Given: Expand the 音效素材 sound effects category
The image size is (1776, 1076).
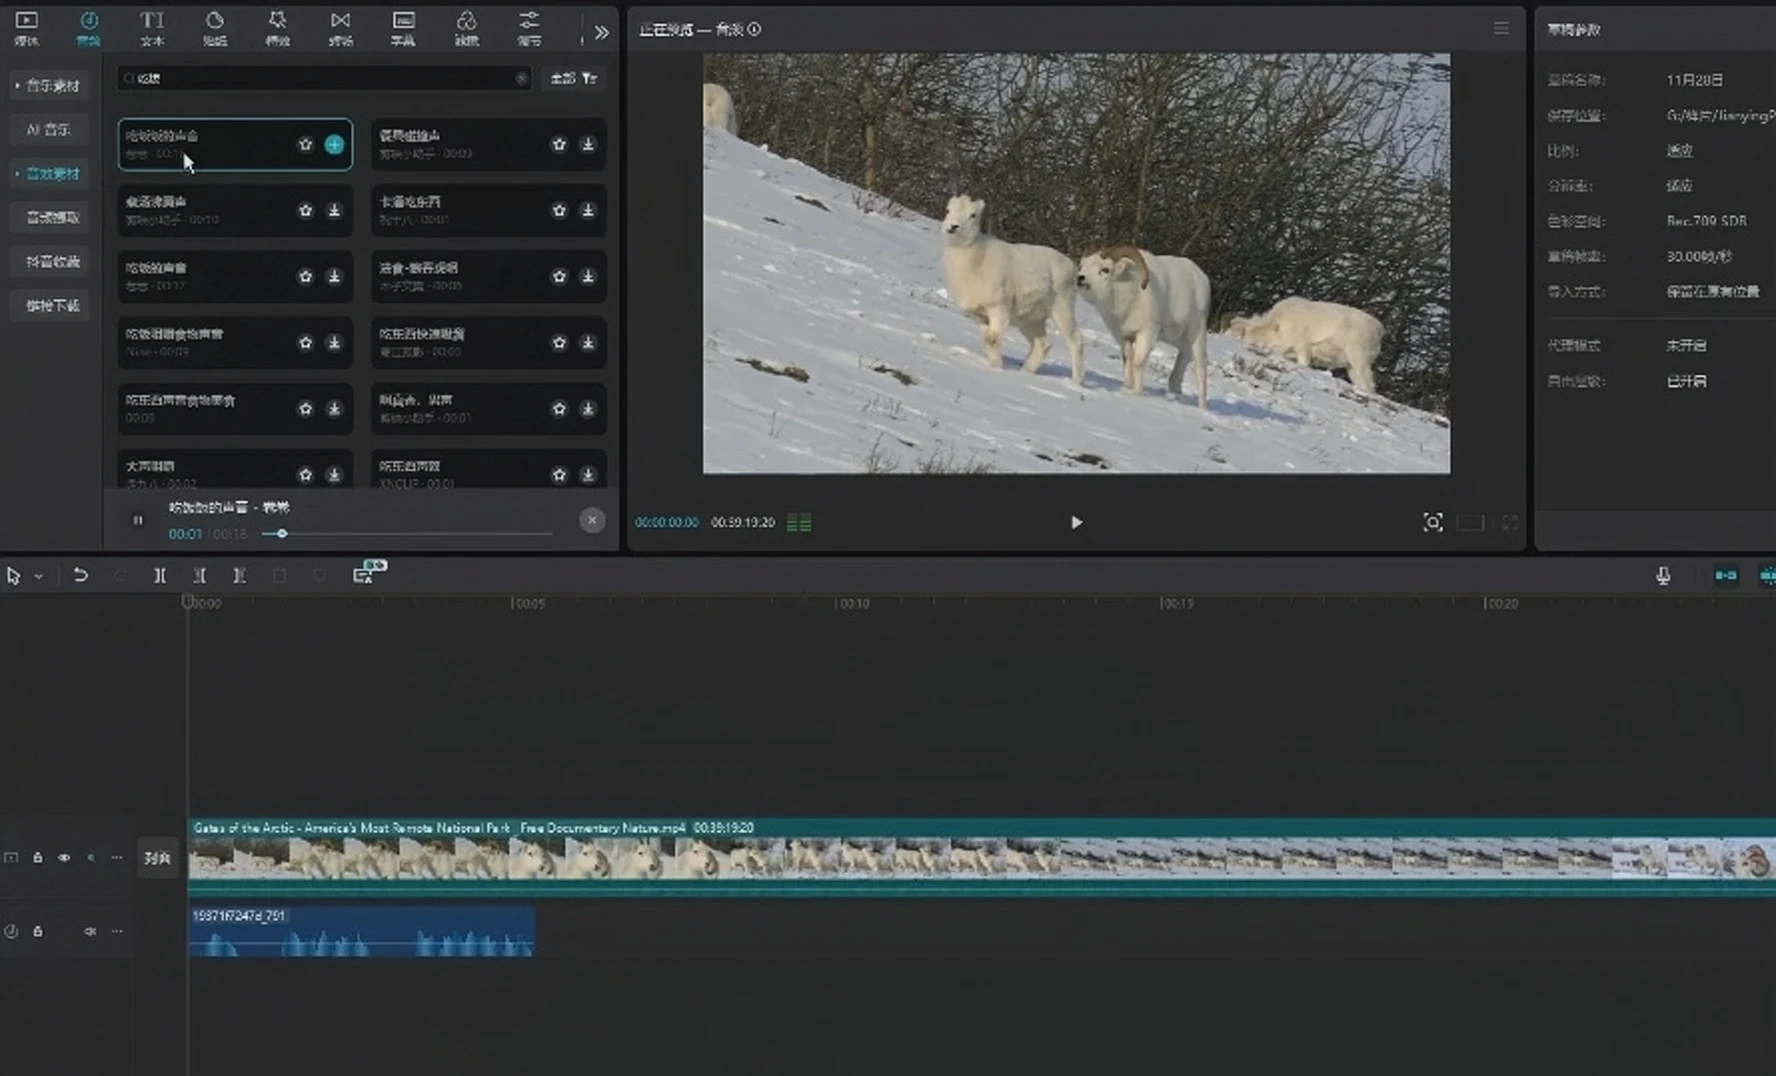Looking at the screenshot, I should point(48,174).
